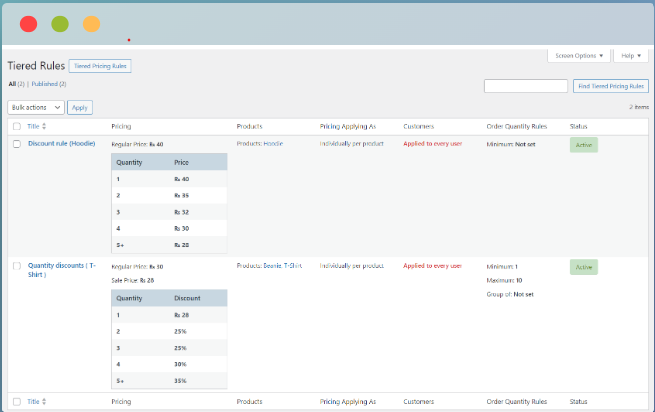This screenshot has width=655, height=412.
Task: Click 'Maximum: 10' text
Action: [504, 280]
